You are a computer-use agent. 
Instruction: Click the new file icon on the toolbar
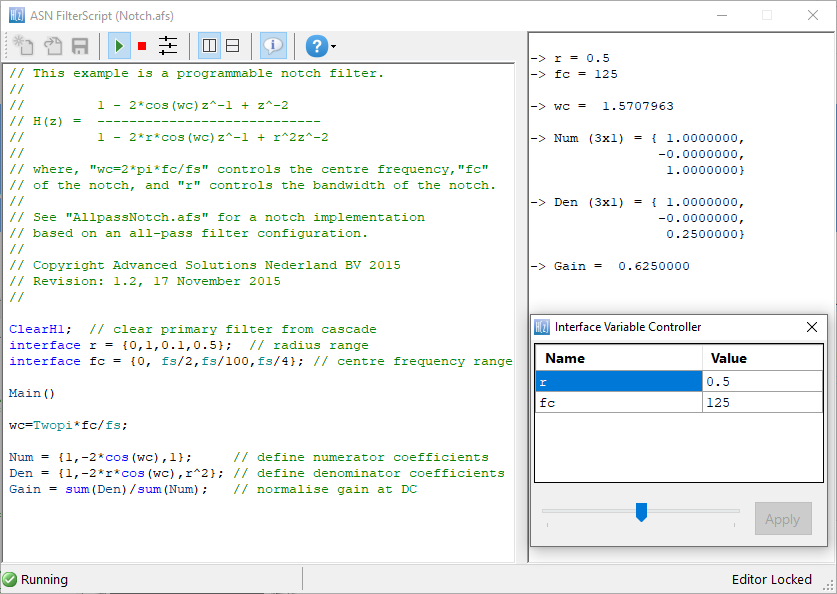(23, 45)
